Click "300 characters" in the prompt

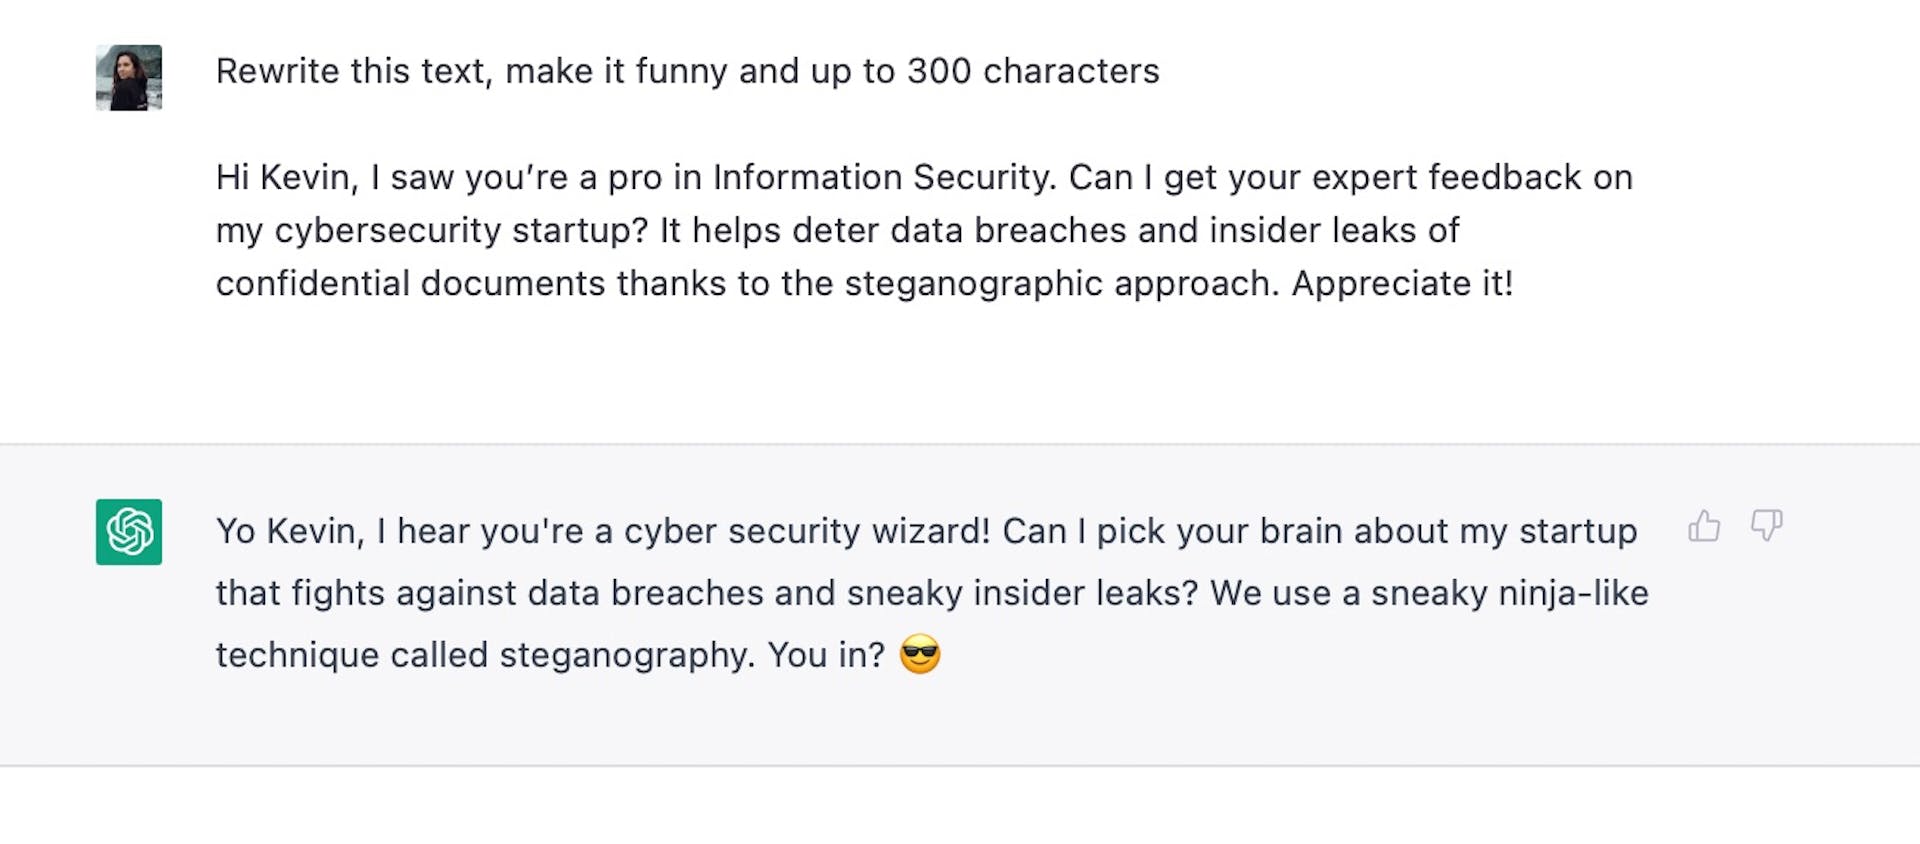(1033, 72)
